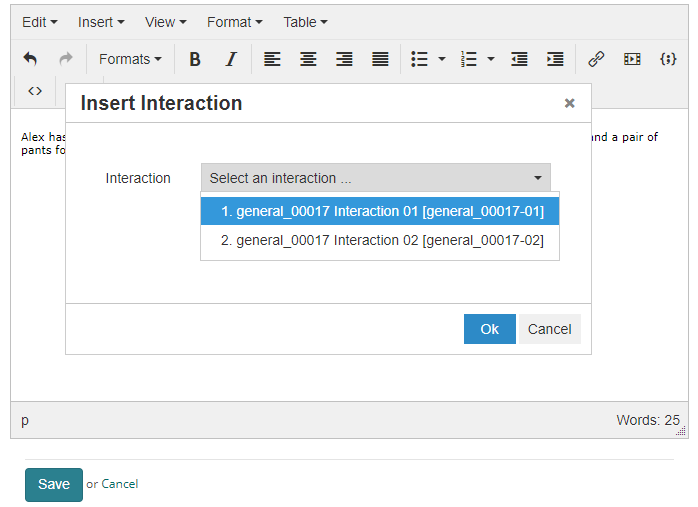Increase indent of the paragraph
This screenshot has width=698, height=507.
(555, 59)
